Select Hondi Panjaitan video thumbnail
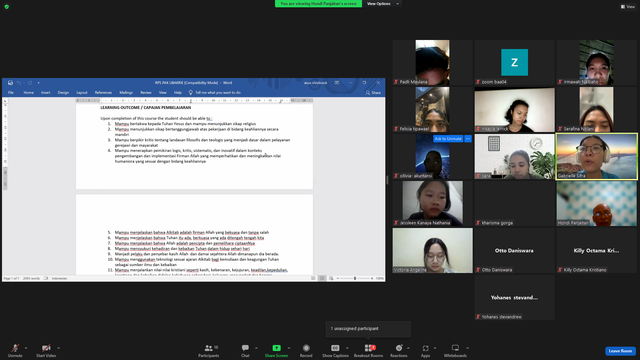The width and height of the screenshot is (640, 360). [x=596, y=203]
